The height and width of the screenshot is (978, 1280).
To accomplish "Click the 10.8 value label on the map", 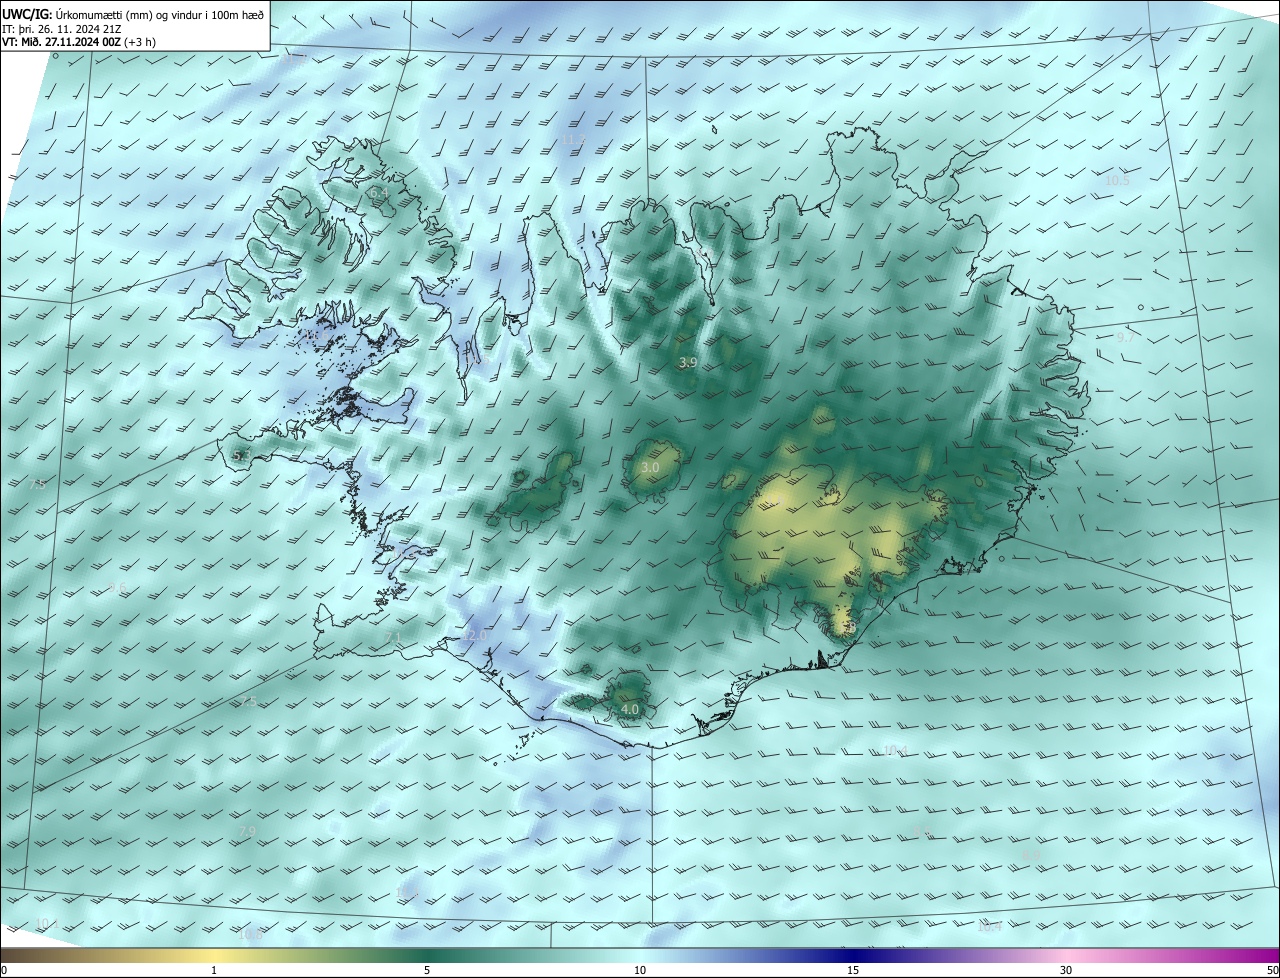I will click(x=251, y=935).
